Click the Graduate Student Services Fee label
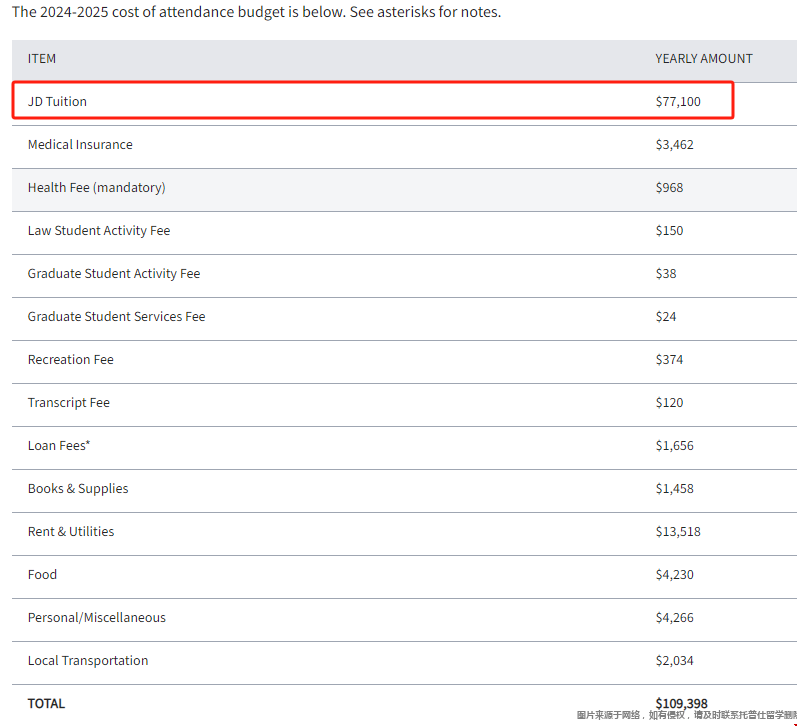 (116, 317)
